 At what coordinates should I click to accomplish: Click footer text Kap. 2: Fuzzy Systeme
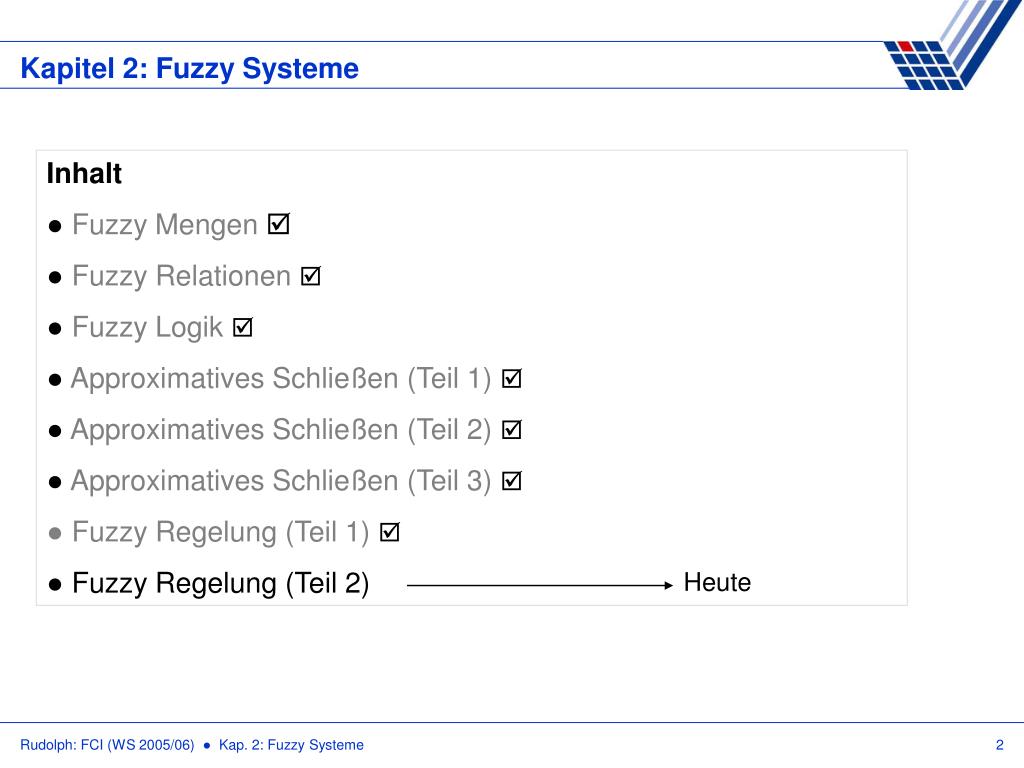(291, 744)
